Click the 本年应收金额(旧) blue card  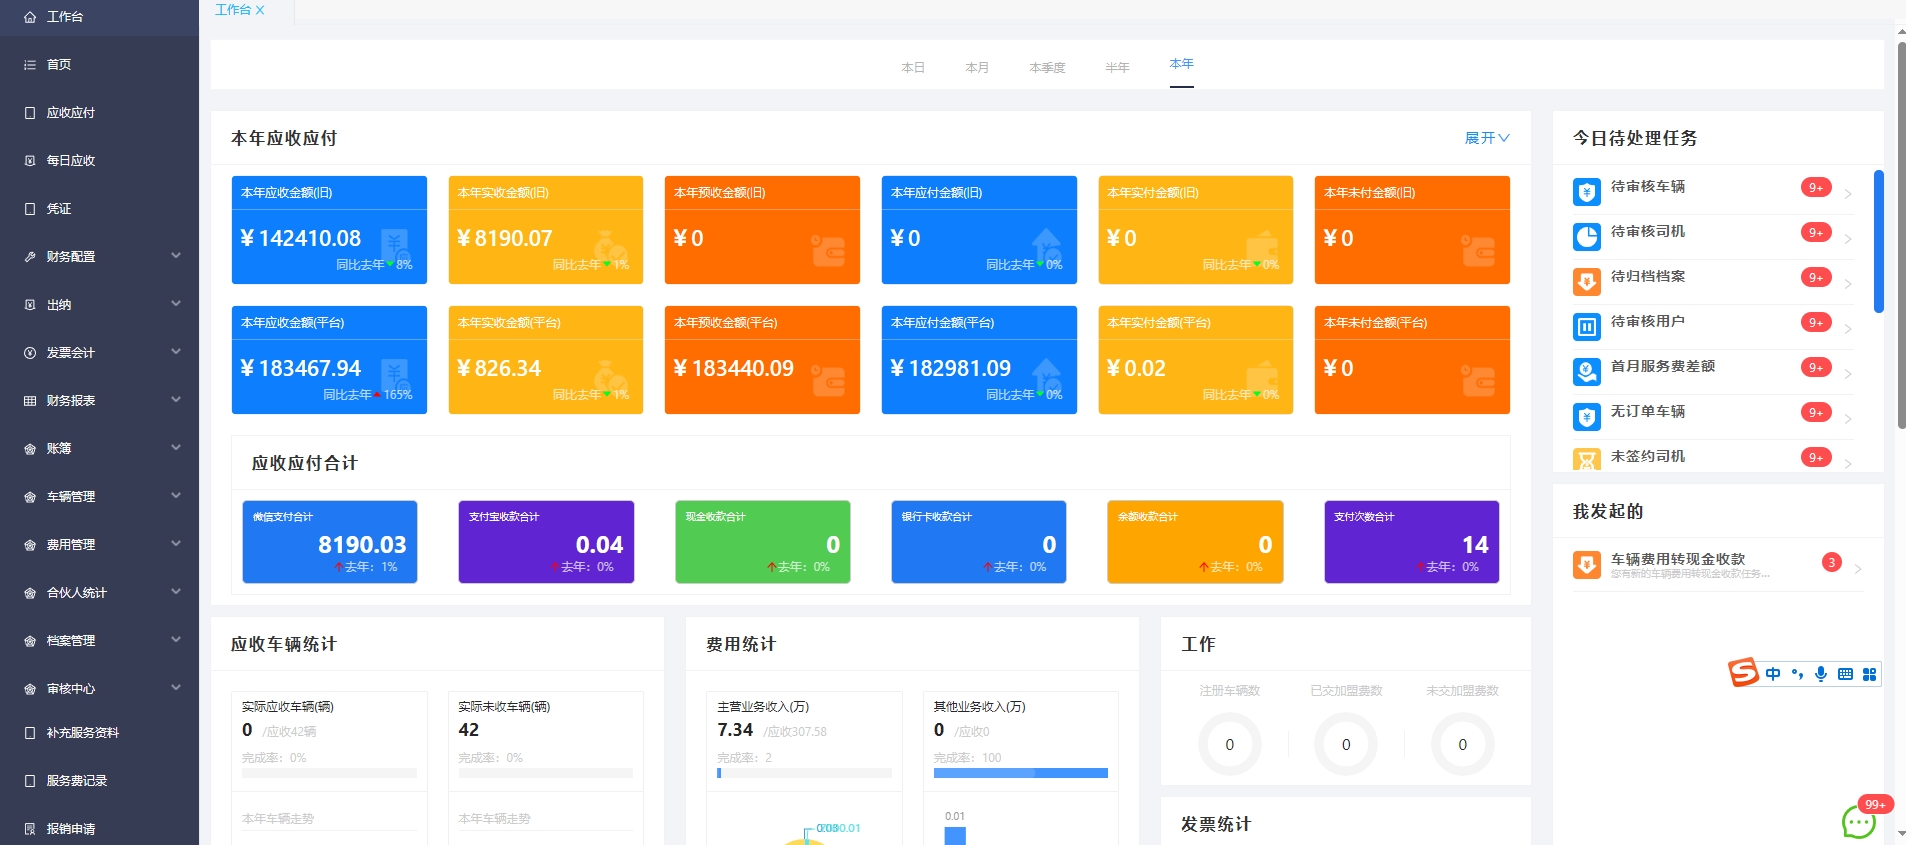coord(329,230)
